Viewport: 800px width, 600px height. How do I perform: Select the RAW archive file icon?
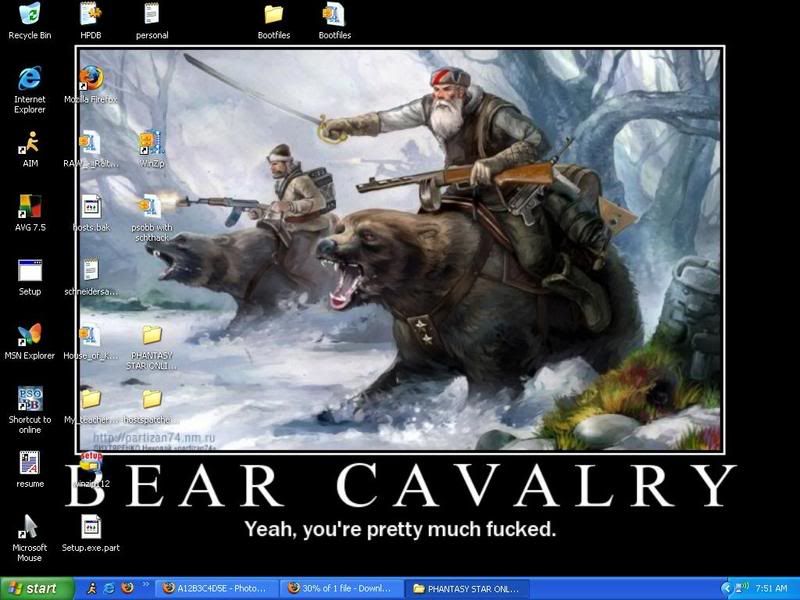[x=91, y=142]
